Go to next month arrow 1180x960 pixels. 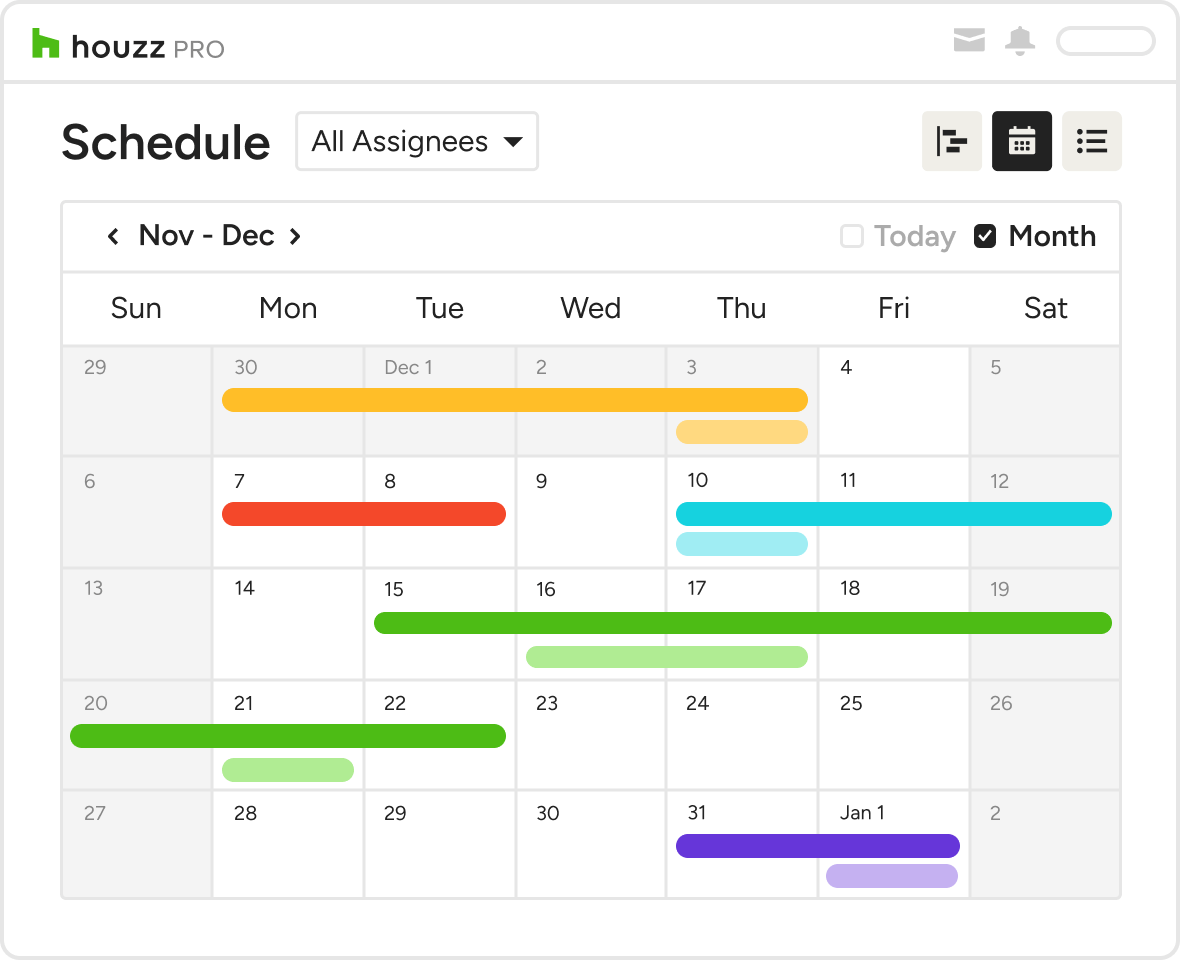pyautogui.click(x=295, y=236)
